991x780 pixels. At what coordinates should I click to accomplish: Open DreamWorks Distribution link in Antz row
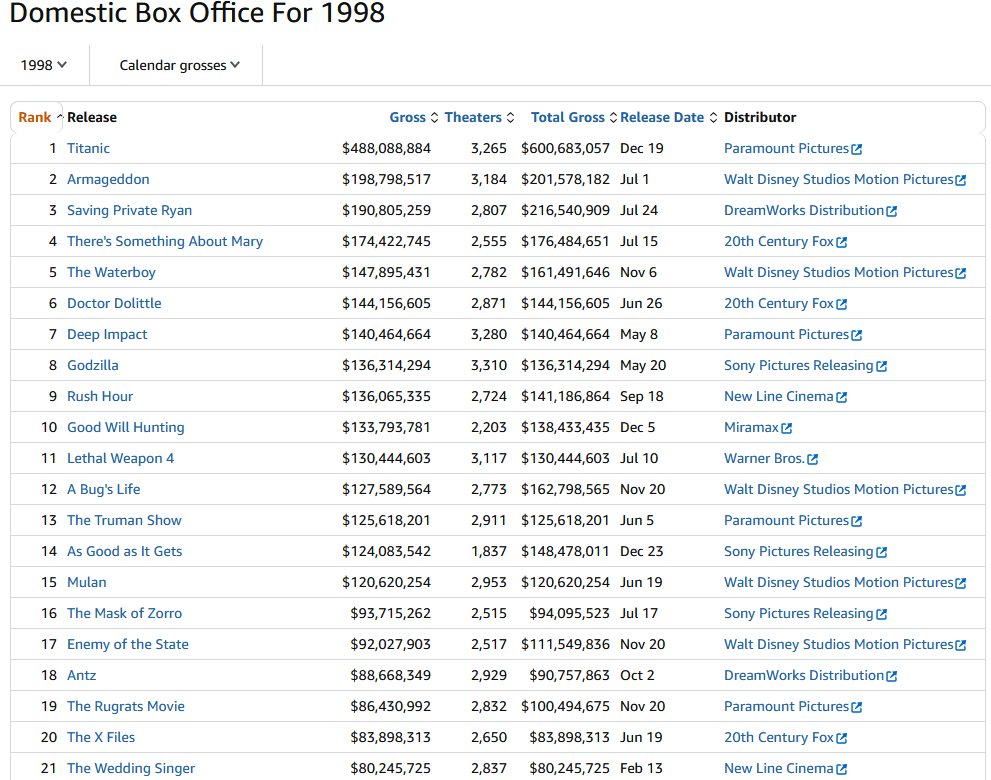(x=804, y=674)
